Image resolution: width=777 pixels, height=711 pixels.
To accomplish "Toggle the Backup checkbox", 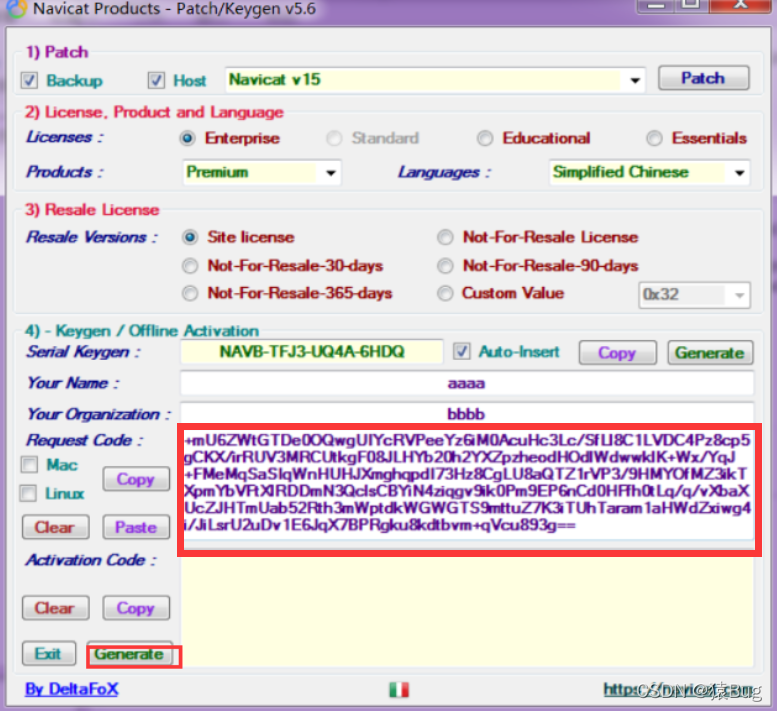I will 29,80.
